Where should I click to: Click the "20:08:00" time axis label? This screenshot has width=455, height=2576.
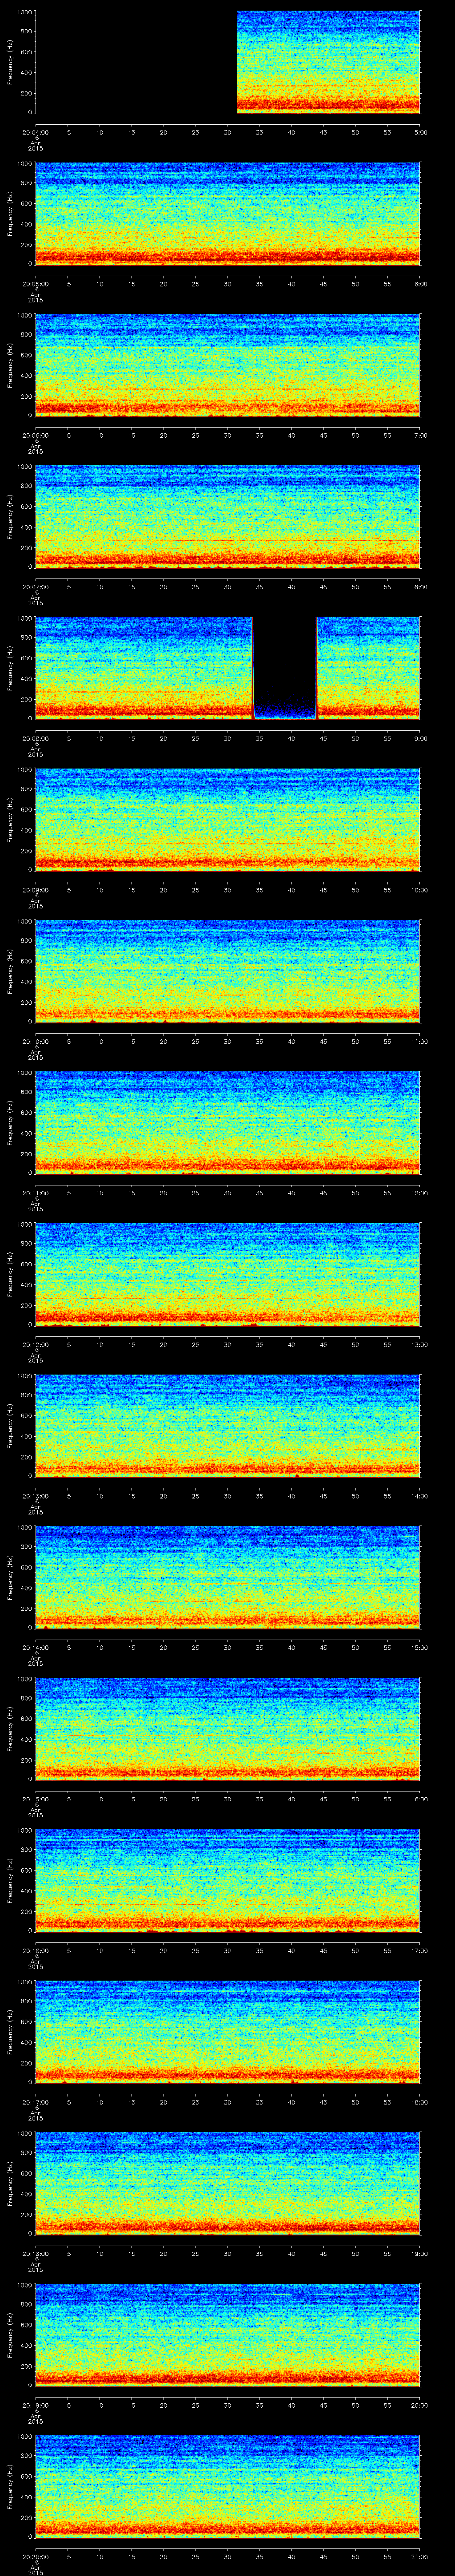coord(35,738)
